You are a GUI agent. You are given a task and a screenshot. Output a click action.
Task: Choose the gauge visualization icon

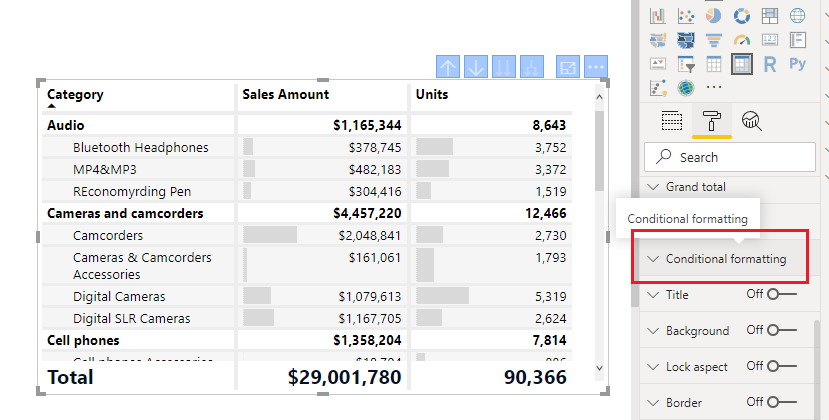click(742, 40)
